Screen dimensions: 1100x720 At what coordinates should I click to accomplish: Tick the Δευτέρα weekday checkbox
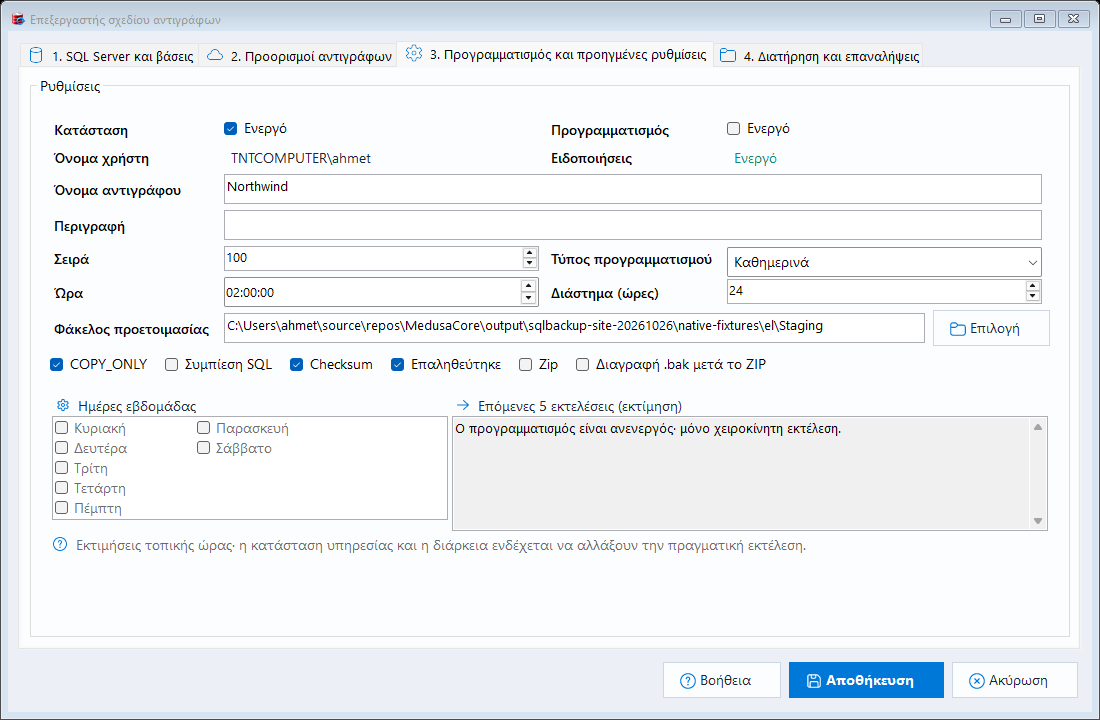pos(62,448)
